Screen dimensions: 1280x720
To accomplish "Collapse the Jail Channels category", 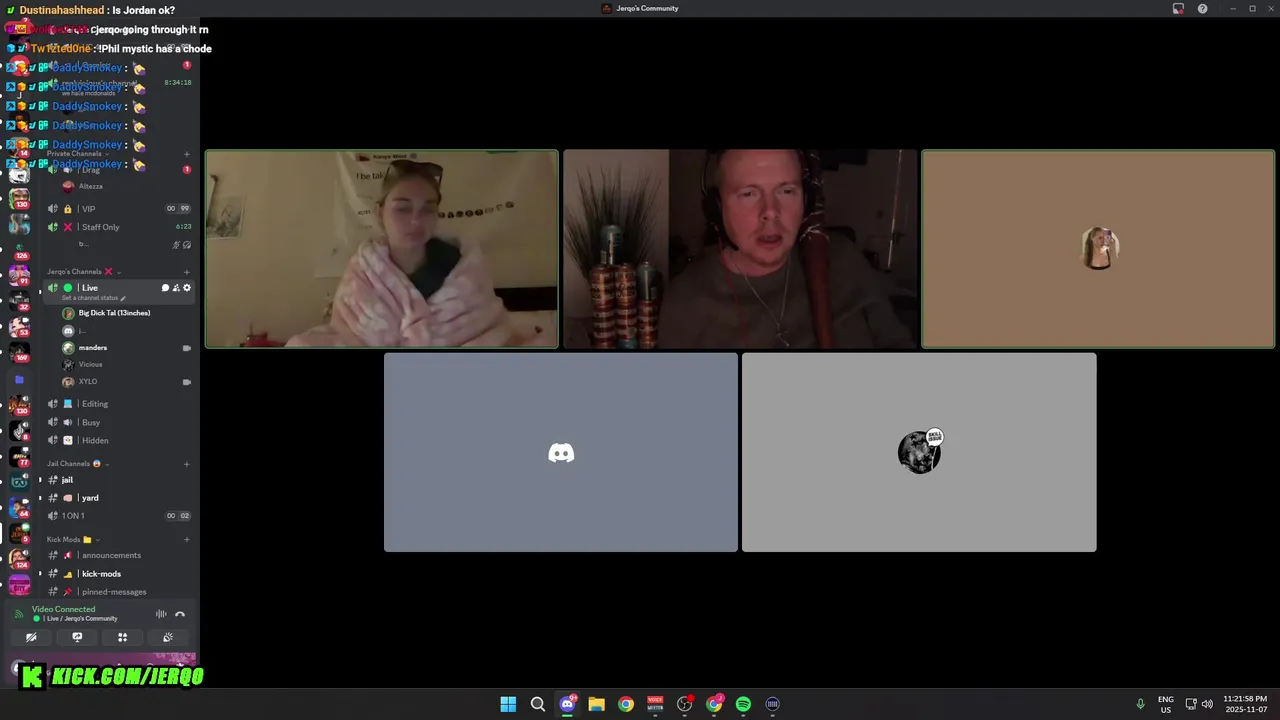I will (78, 464).
